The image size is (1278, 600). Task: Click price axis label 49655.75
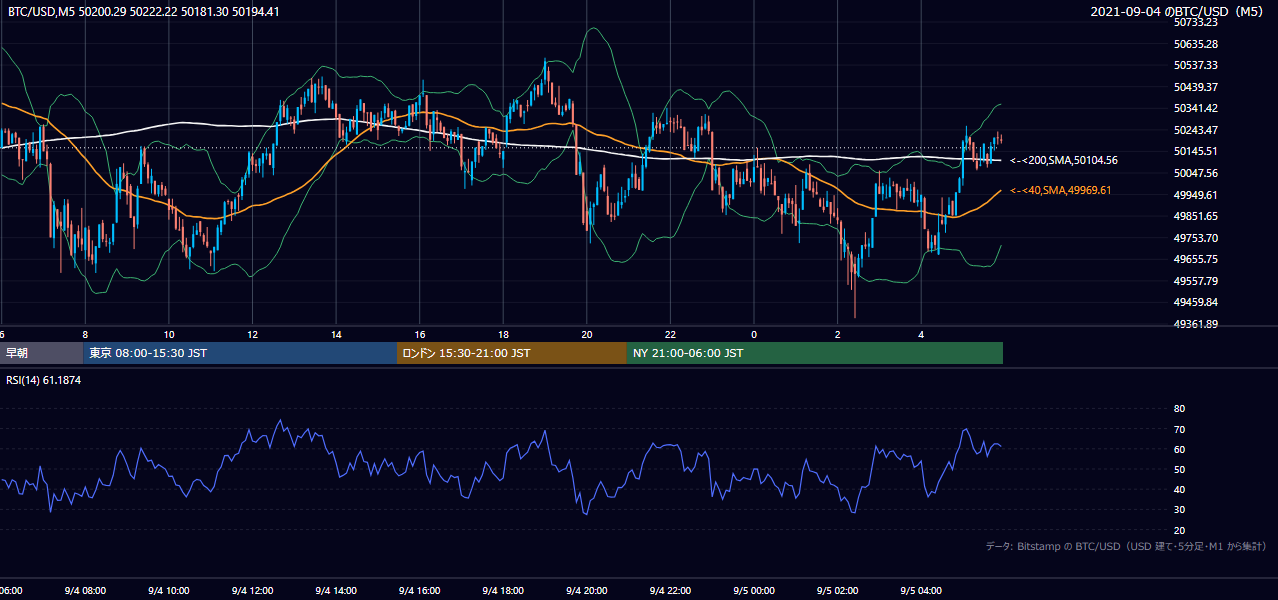[1195, 259]
